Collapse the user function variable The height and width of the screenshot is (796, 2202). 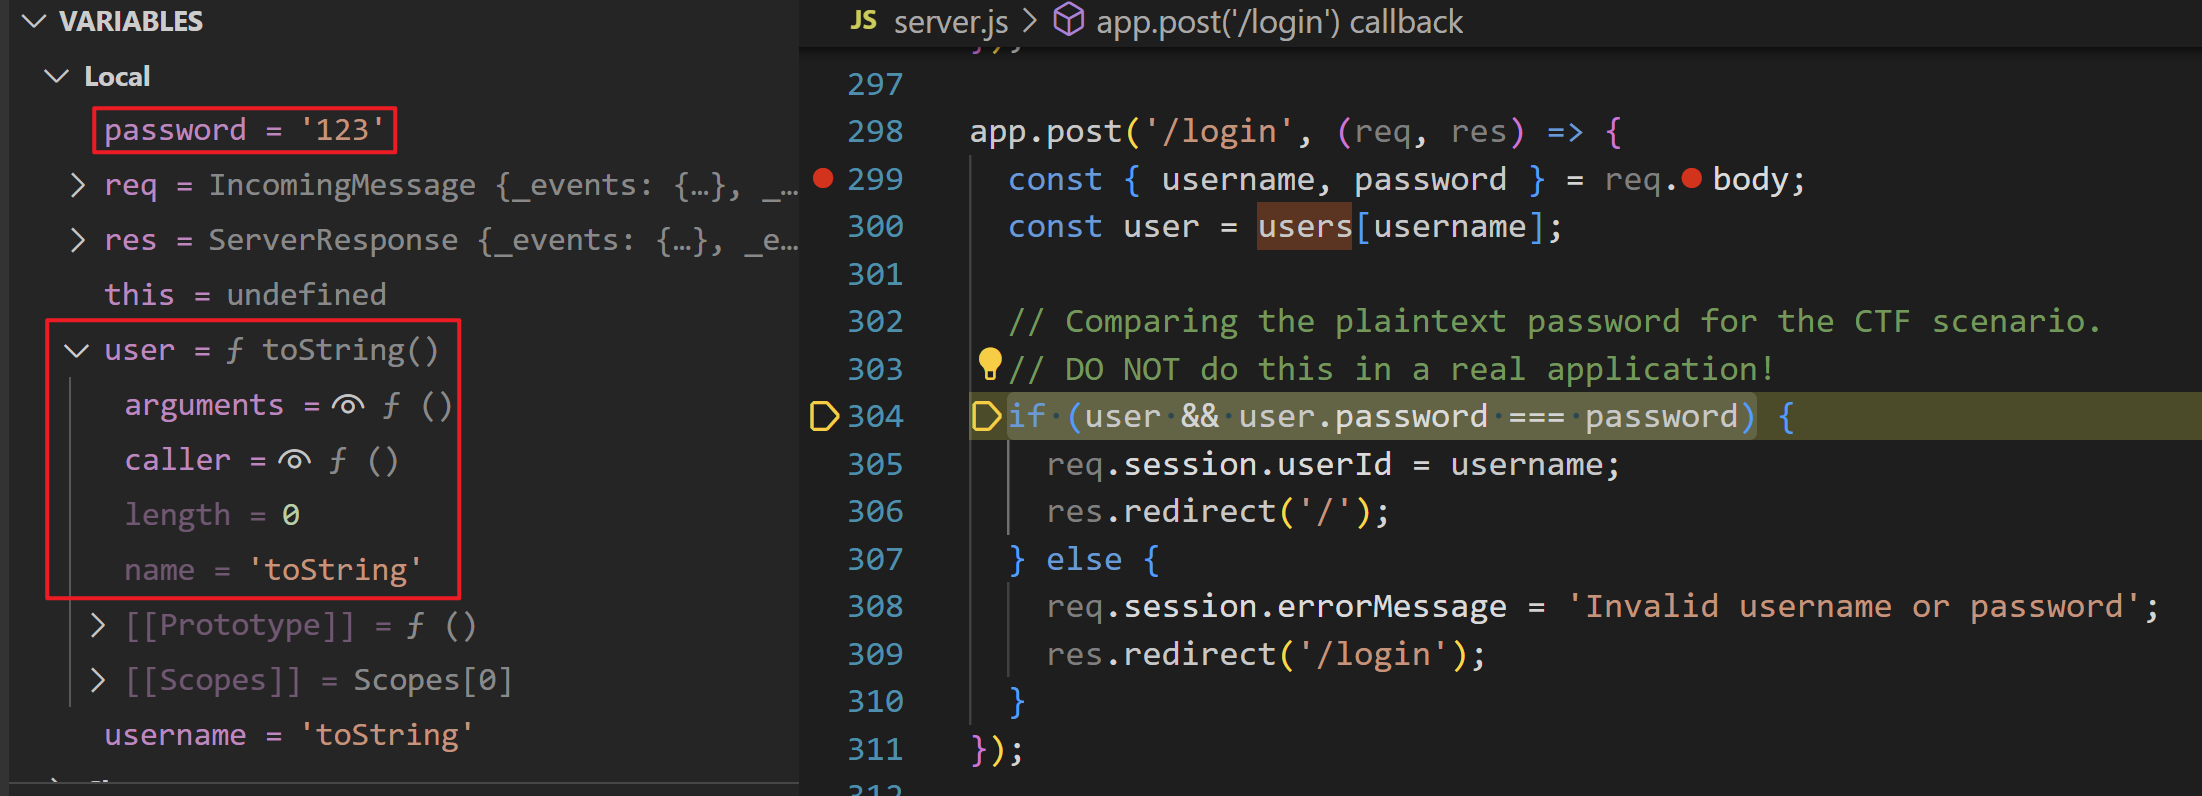click(x=76, y=350)
